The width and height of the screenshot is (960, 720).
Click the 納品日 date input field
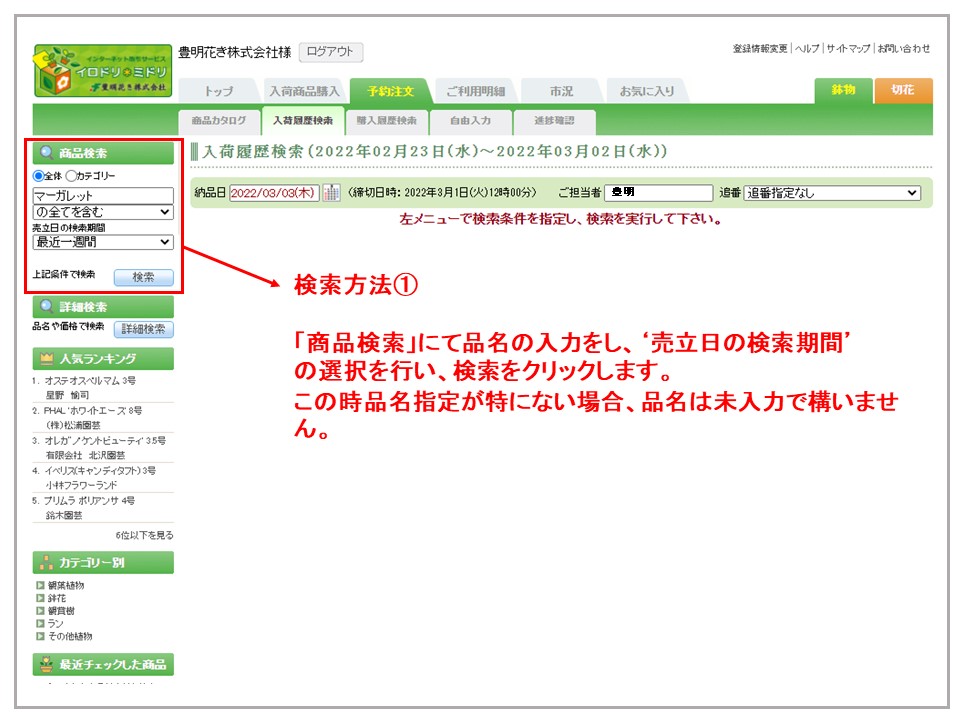click(274, 193)
